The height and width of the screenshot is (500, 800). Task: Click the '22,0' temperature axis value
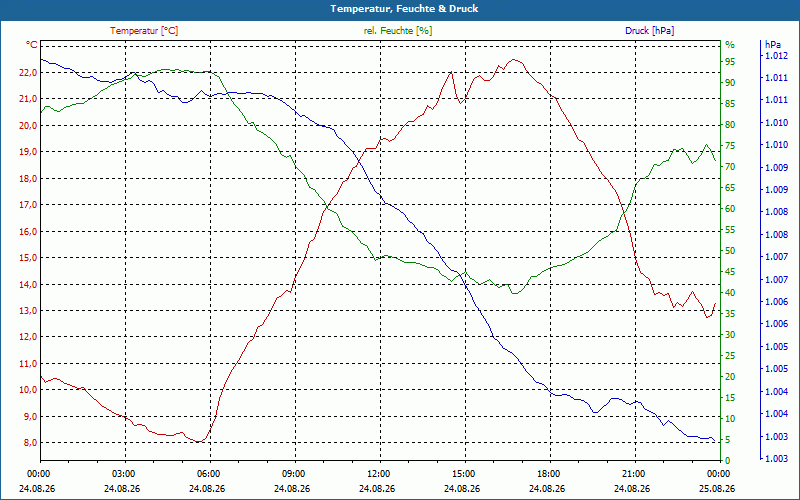click(x=28, y=72)
